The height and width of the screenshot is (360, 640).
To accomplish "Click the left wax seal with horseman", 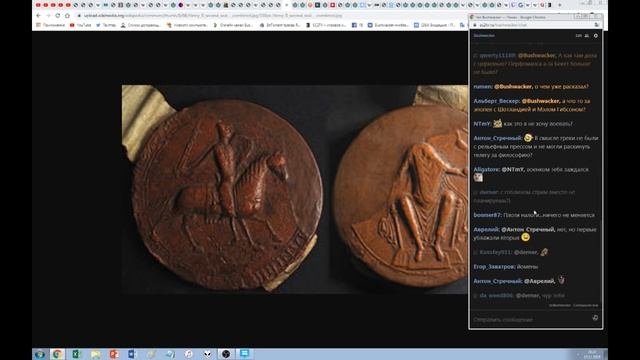I will (227, 194).
